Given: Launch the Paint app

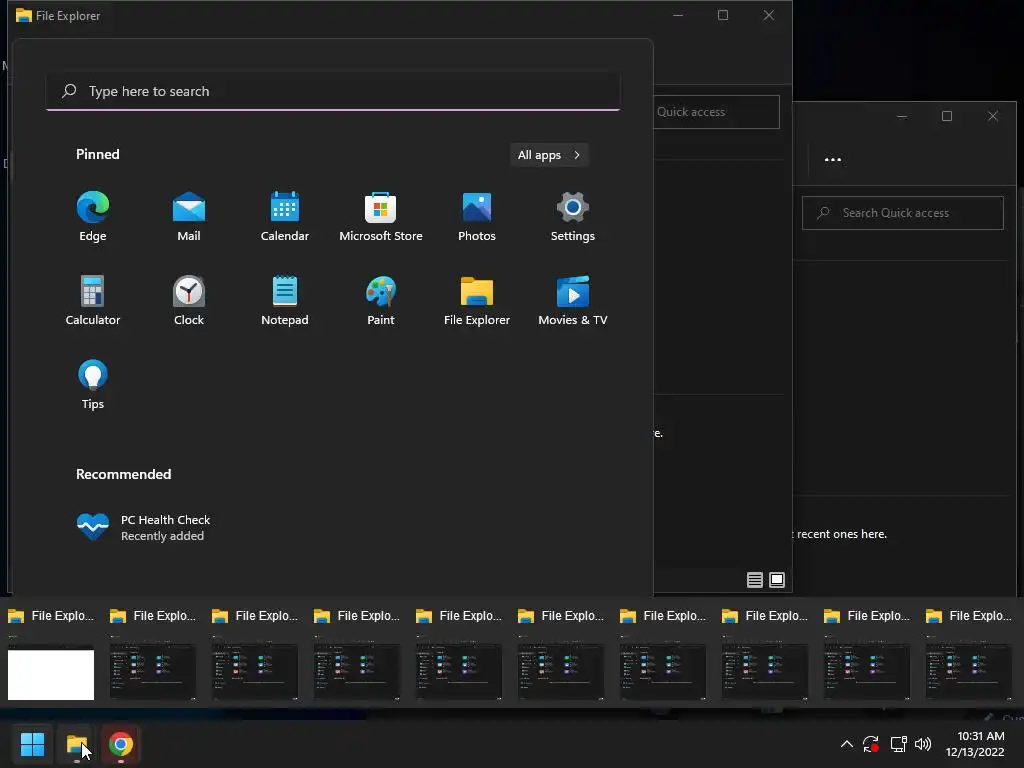Looking at the screenshot, I should (x=381, y=300).
